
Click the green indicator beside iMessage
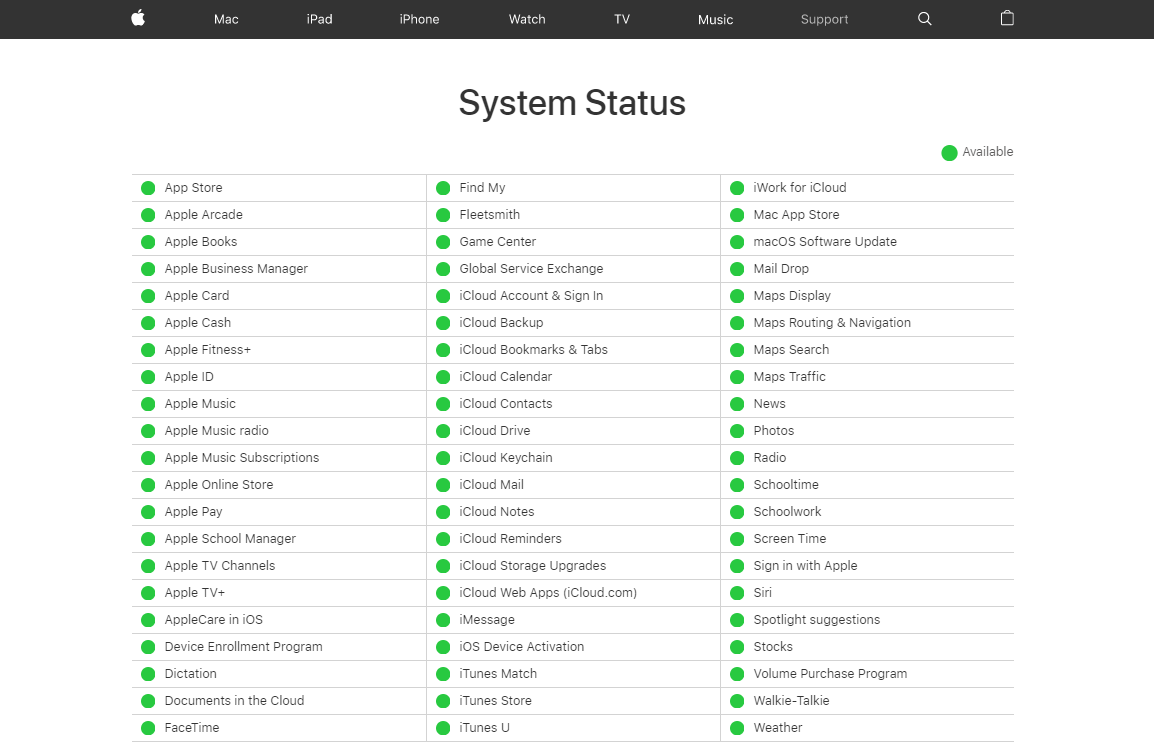(442, 619)
